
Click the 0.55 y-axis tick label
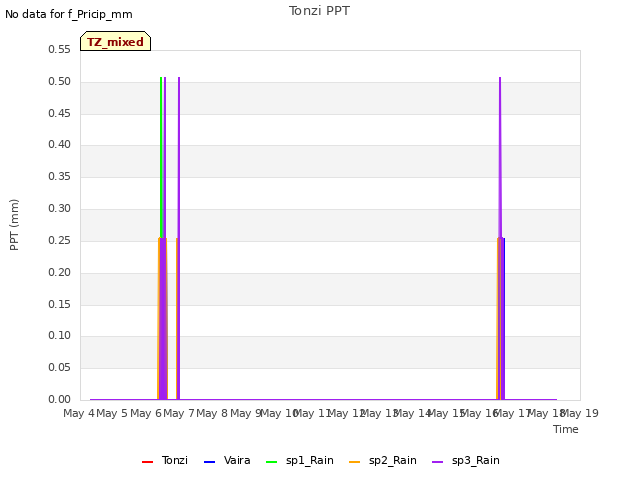[60, 49]
